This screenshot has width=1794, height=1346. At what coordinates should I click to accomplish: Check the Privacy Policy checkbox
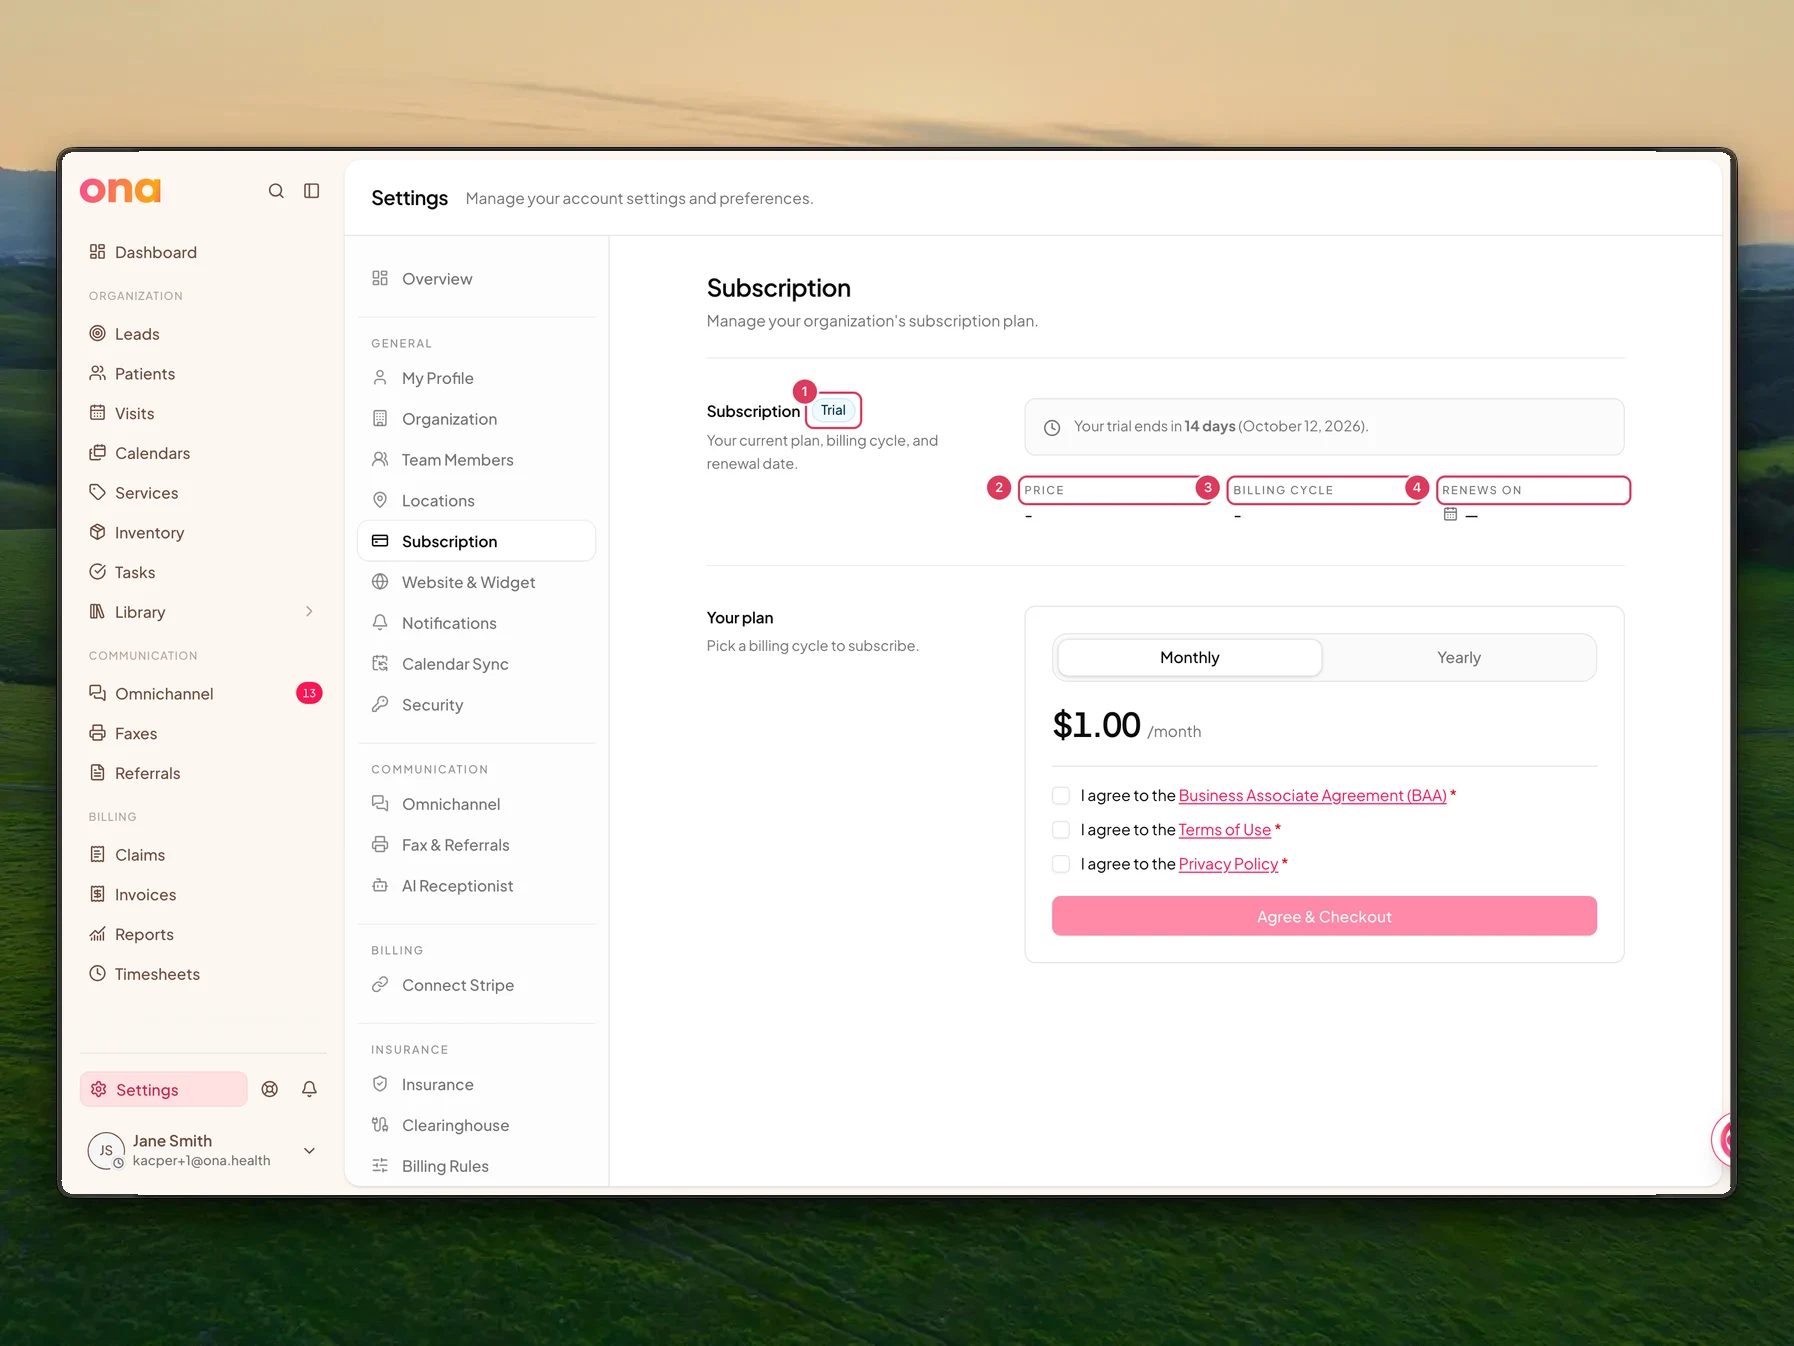(1061, 864)
